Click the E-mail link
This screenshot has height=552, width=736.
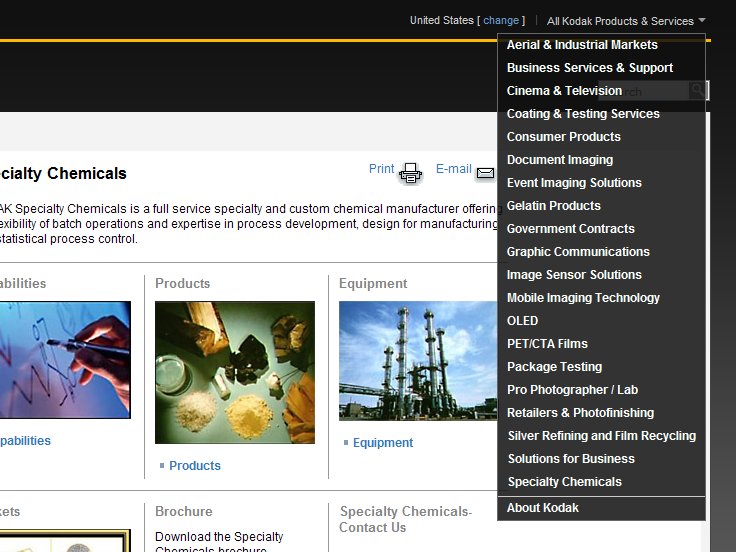[x=453, y=169]
